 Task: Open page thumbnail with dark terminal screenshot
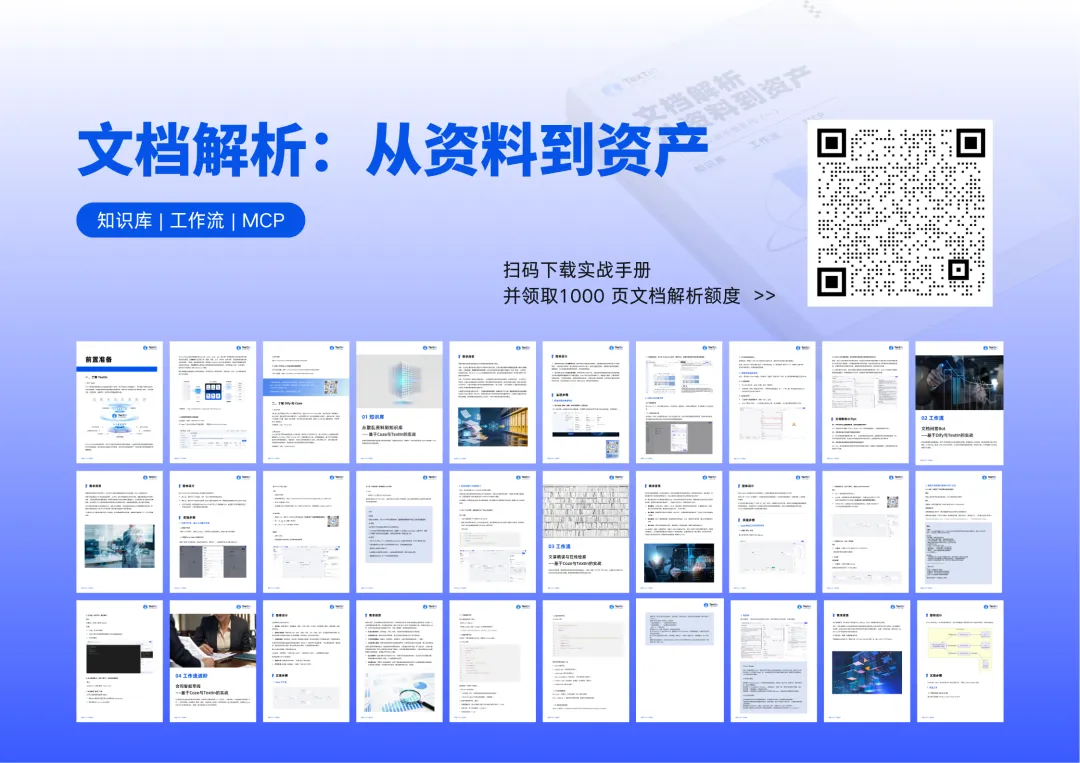tap(119, 661)
